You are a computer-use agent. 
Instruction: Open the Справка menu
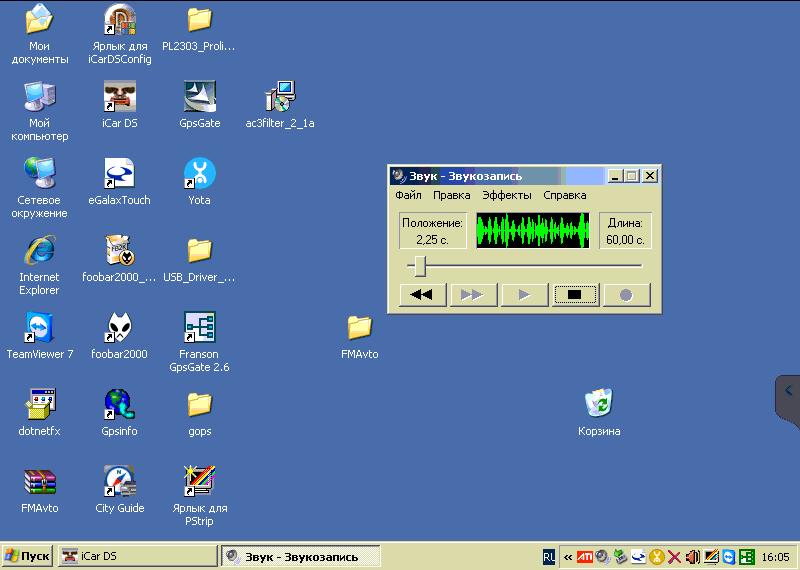[564, 195]
